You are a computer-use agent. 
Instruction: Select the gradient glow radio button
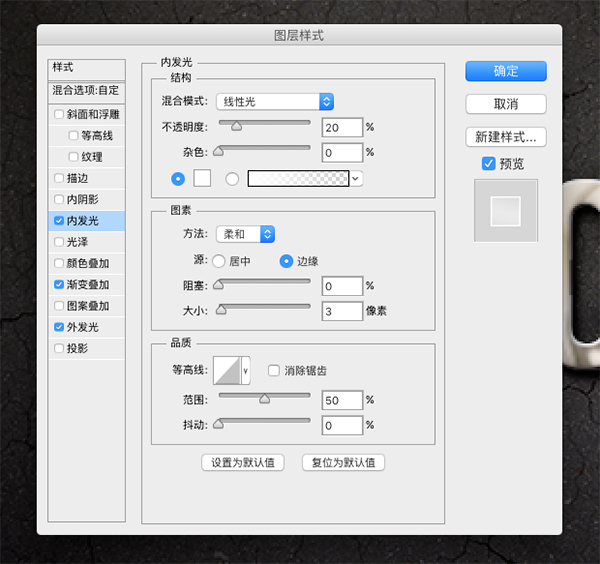(233, 178)
